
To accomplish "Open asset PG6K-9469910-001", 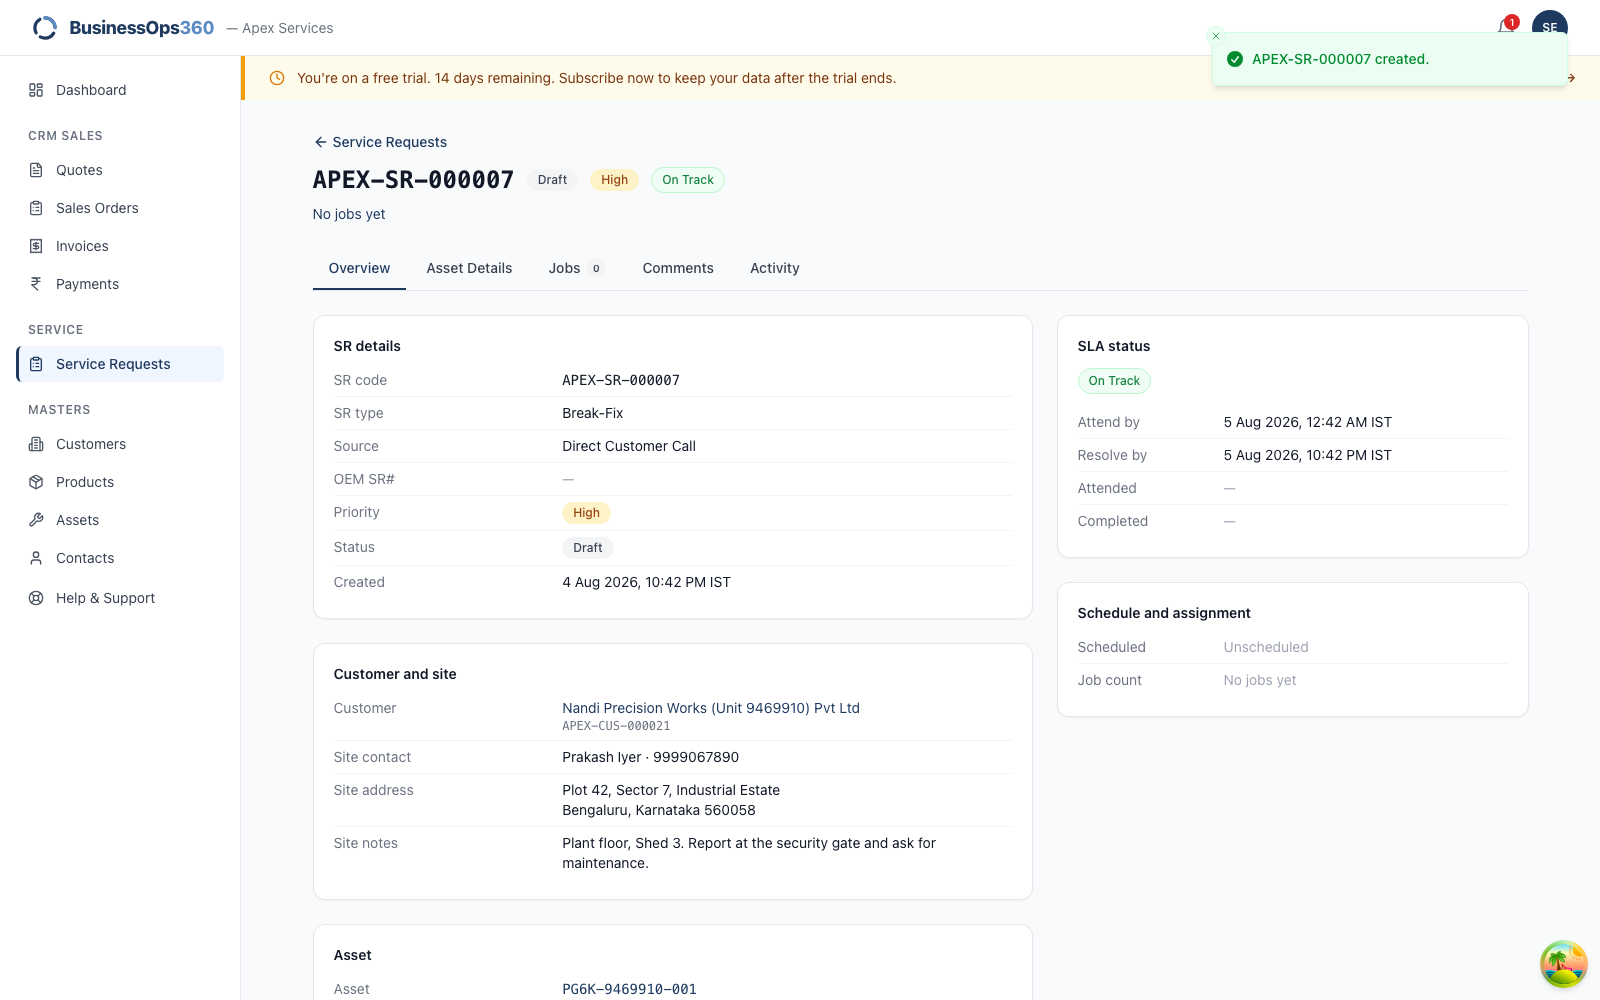I will (629, 989).
